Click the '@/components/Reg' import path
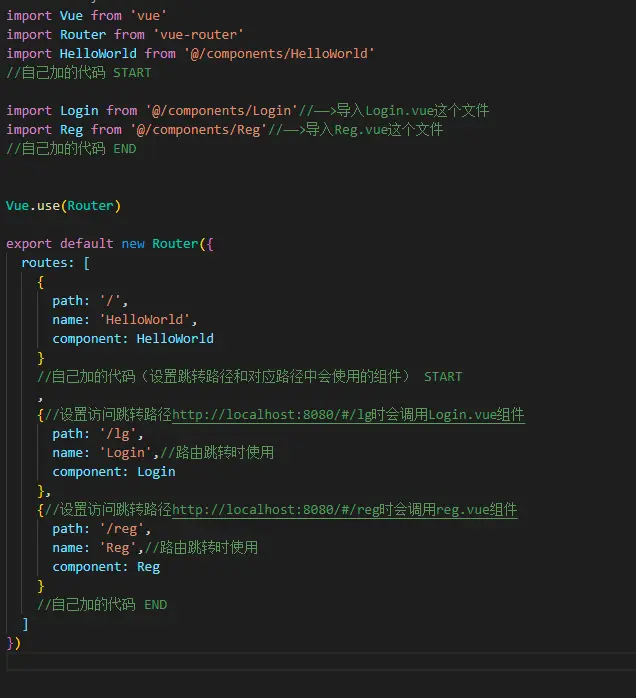Viewport: 636px width, 698px height. click(x=198, y=130)
